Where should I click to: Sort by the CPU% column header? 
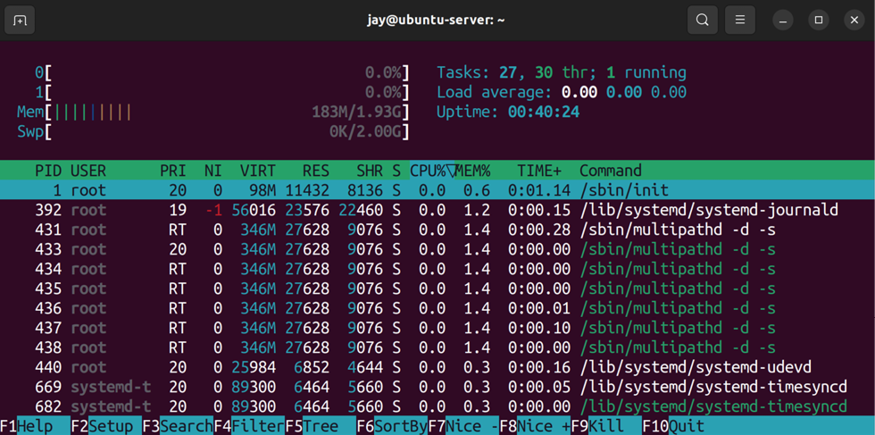coord(431,171)
